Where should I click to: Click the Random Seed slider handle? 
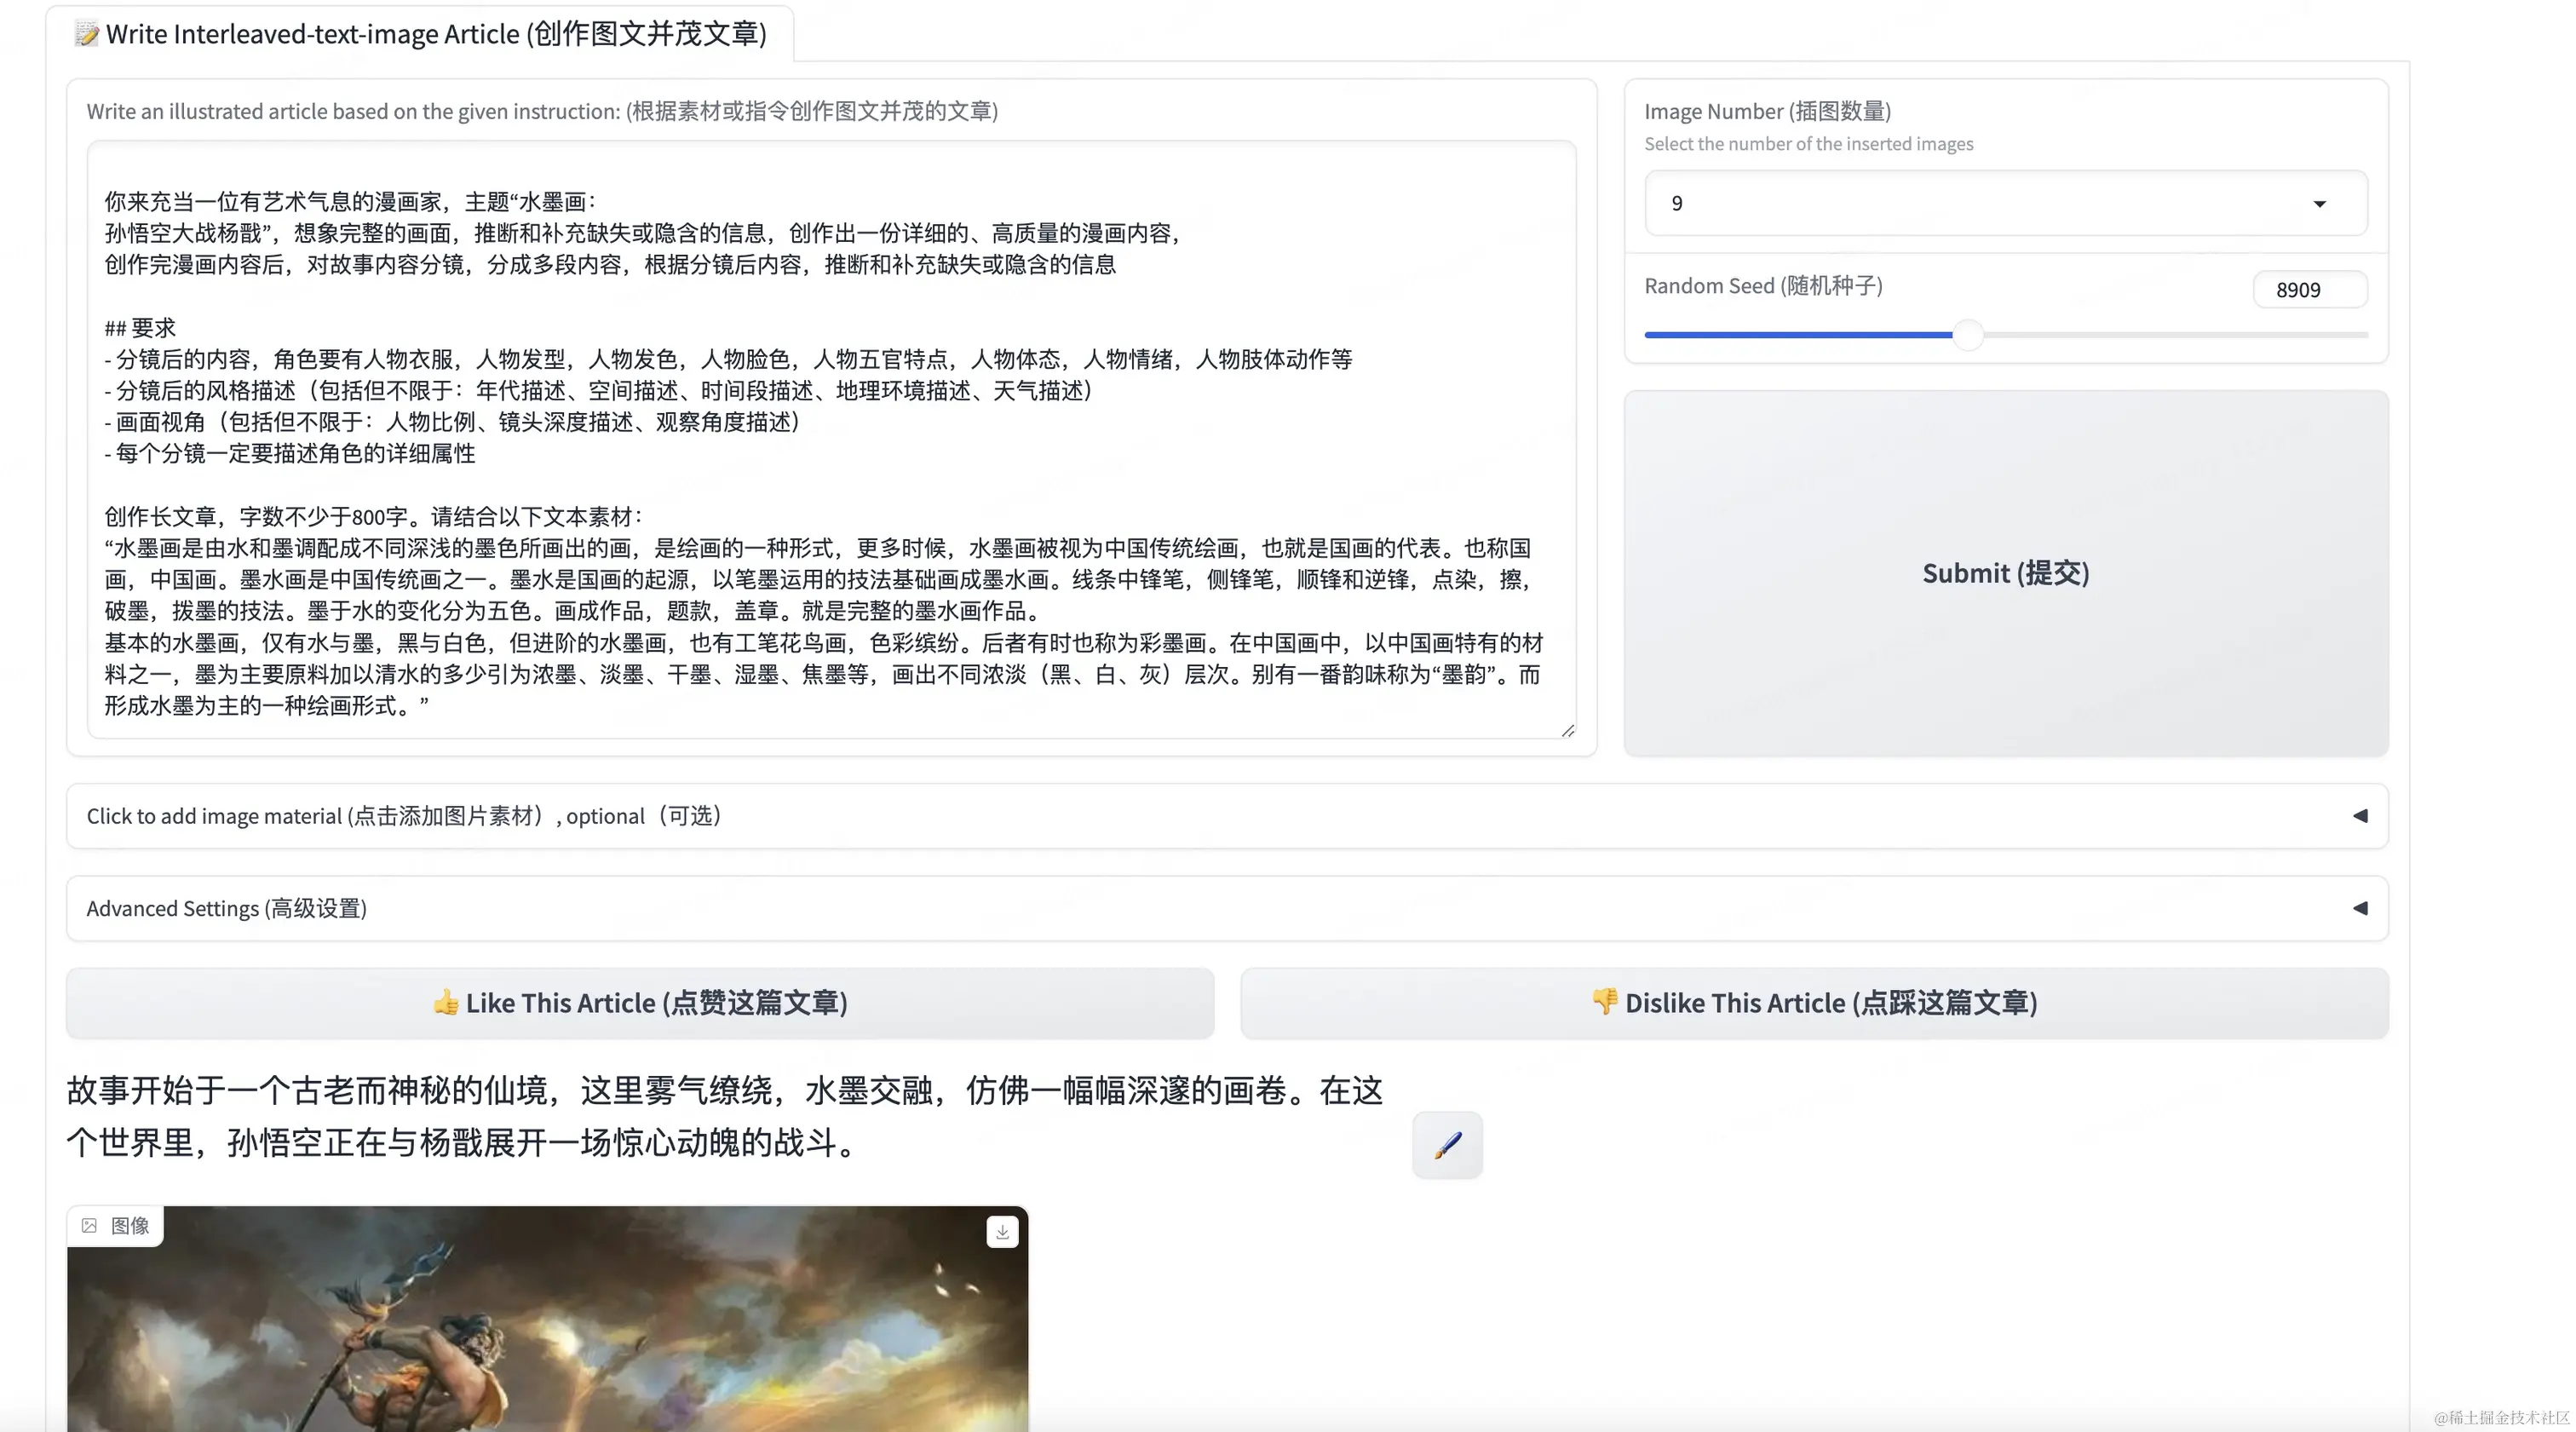click(x=1968, y=335)
